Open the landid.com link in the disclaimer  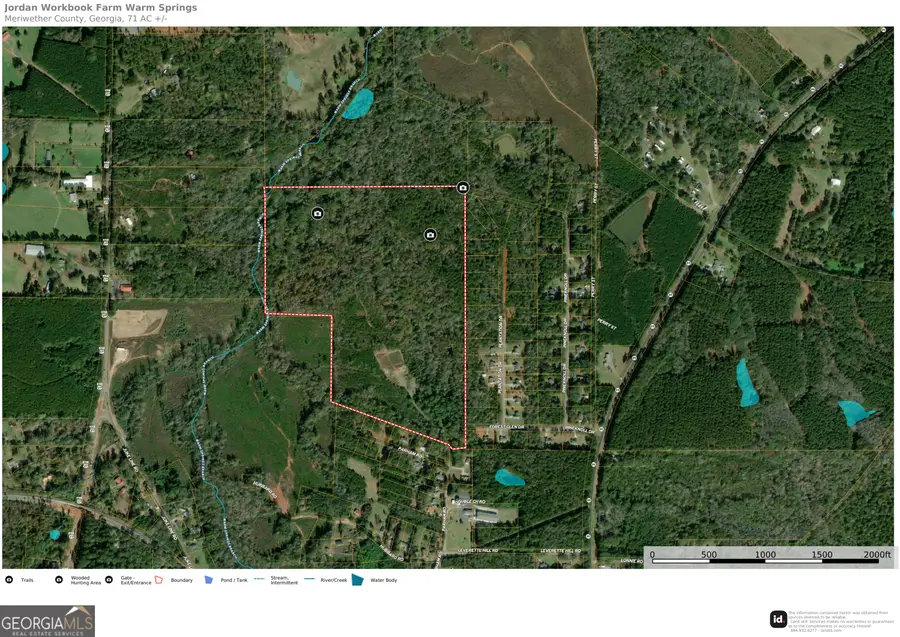click(x=831, y=630)
